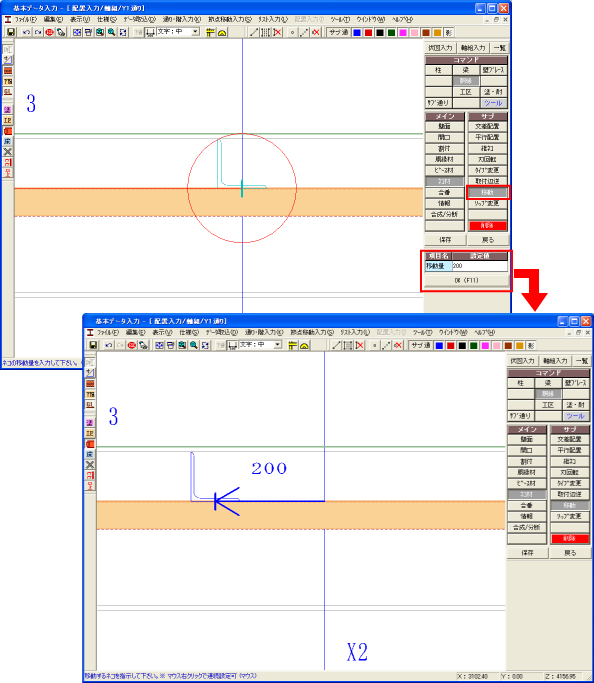The height and width of the screenshot is (683, 594).
Task: Click the red 削除 button in lower window
Action: (570, 538)
